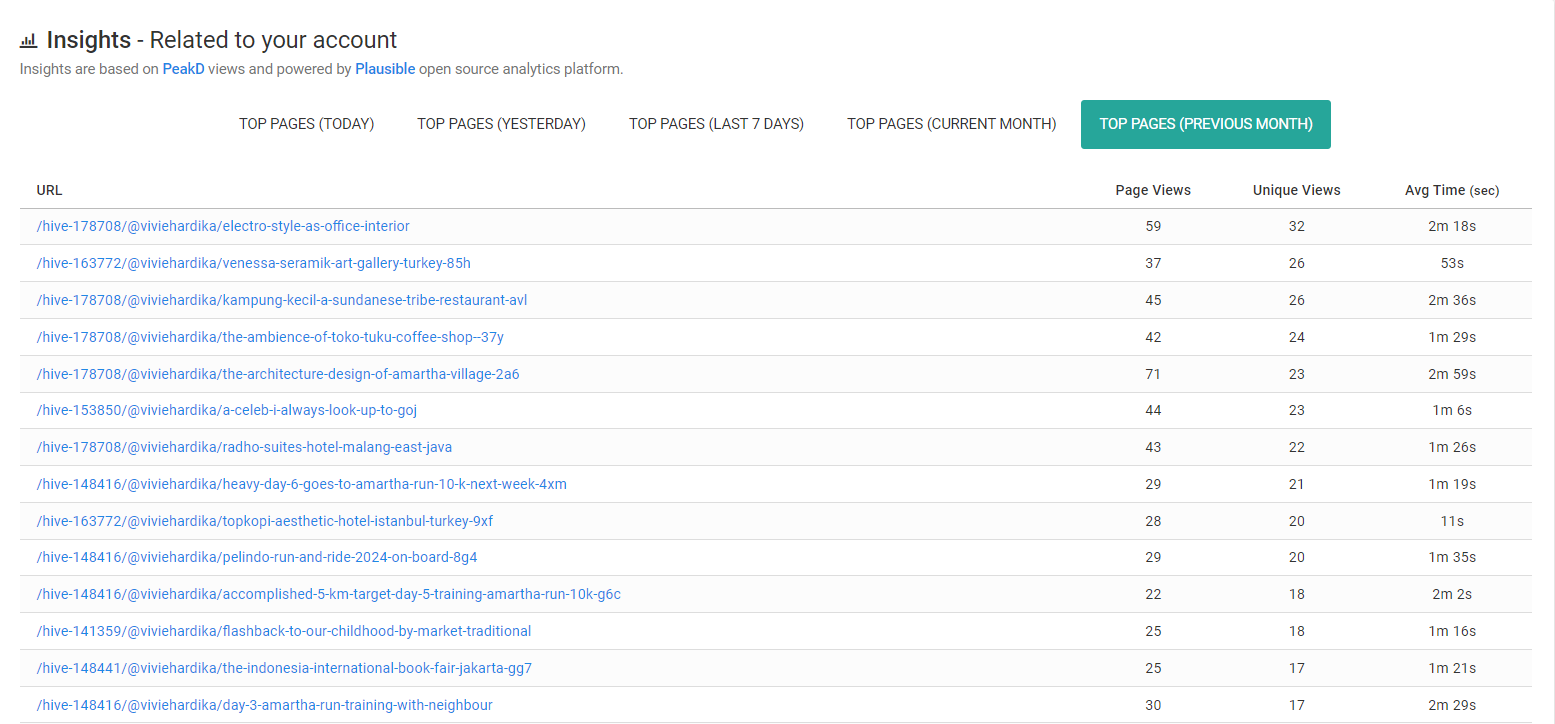1555x724 pixels.
Task: Open radho-suites-hotel-malang-east-java link
Action: click(245, 447)
